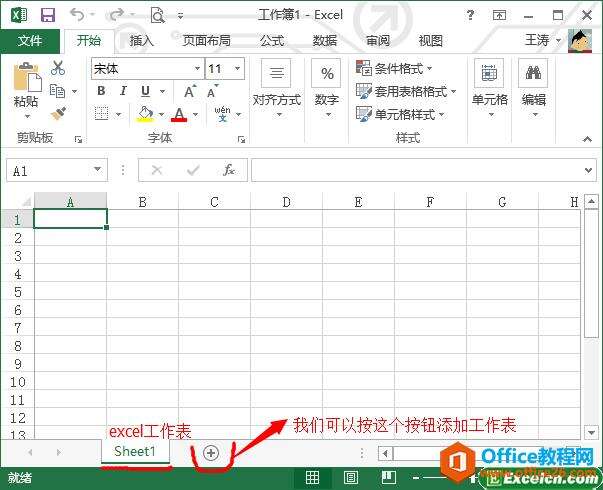Screen dimensions: 603x490
Task: Open the 文件 File tab
Action: click(x=30, y=41)
